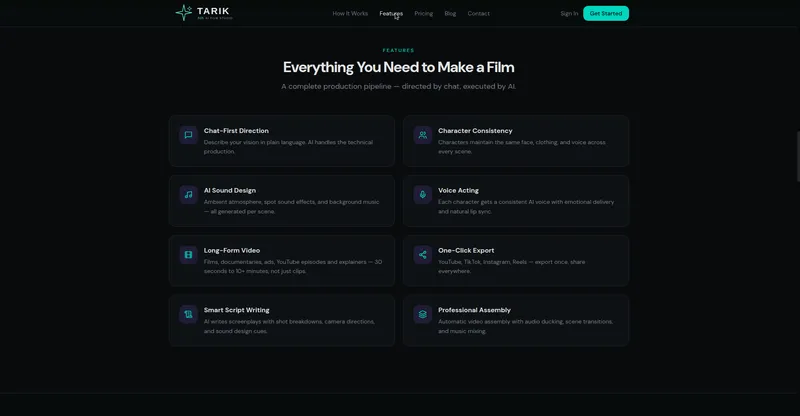Viewport: 800px width, 416px height.
Task: Click the Professional Assembly layers icon
Action: pyautogui.click(x=422, y=314)
